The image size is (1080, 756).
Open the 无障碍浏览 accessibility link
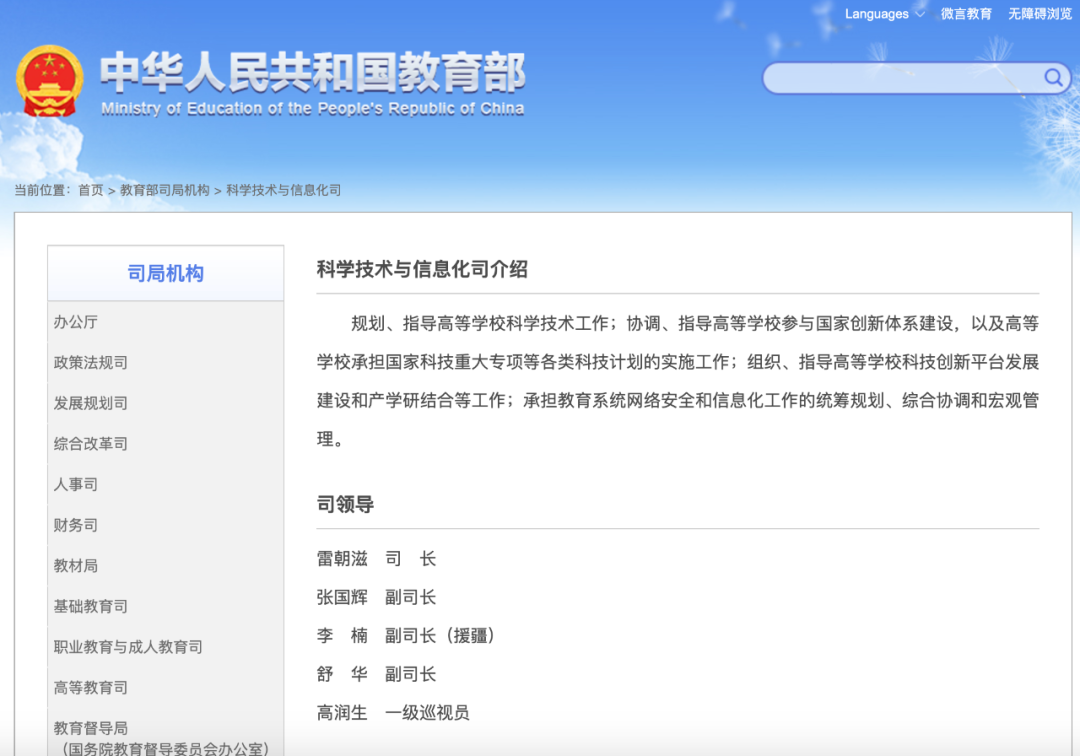(x=1040, y=14)
